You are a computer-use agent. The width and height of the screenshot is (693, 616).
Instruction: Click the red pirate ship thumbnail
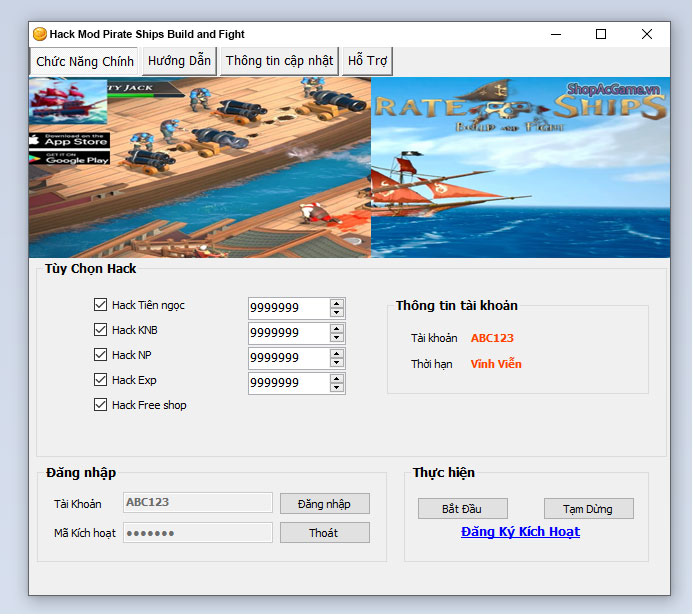coord(68,102)
